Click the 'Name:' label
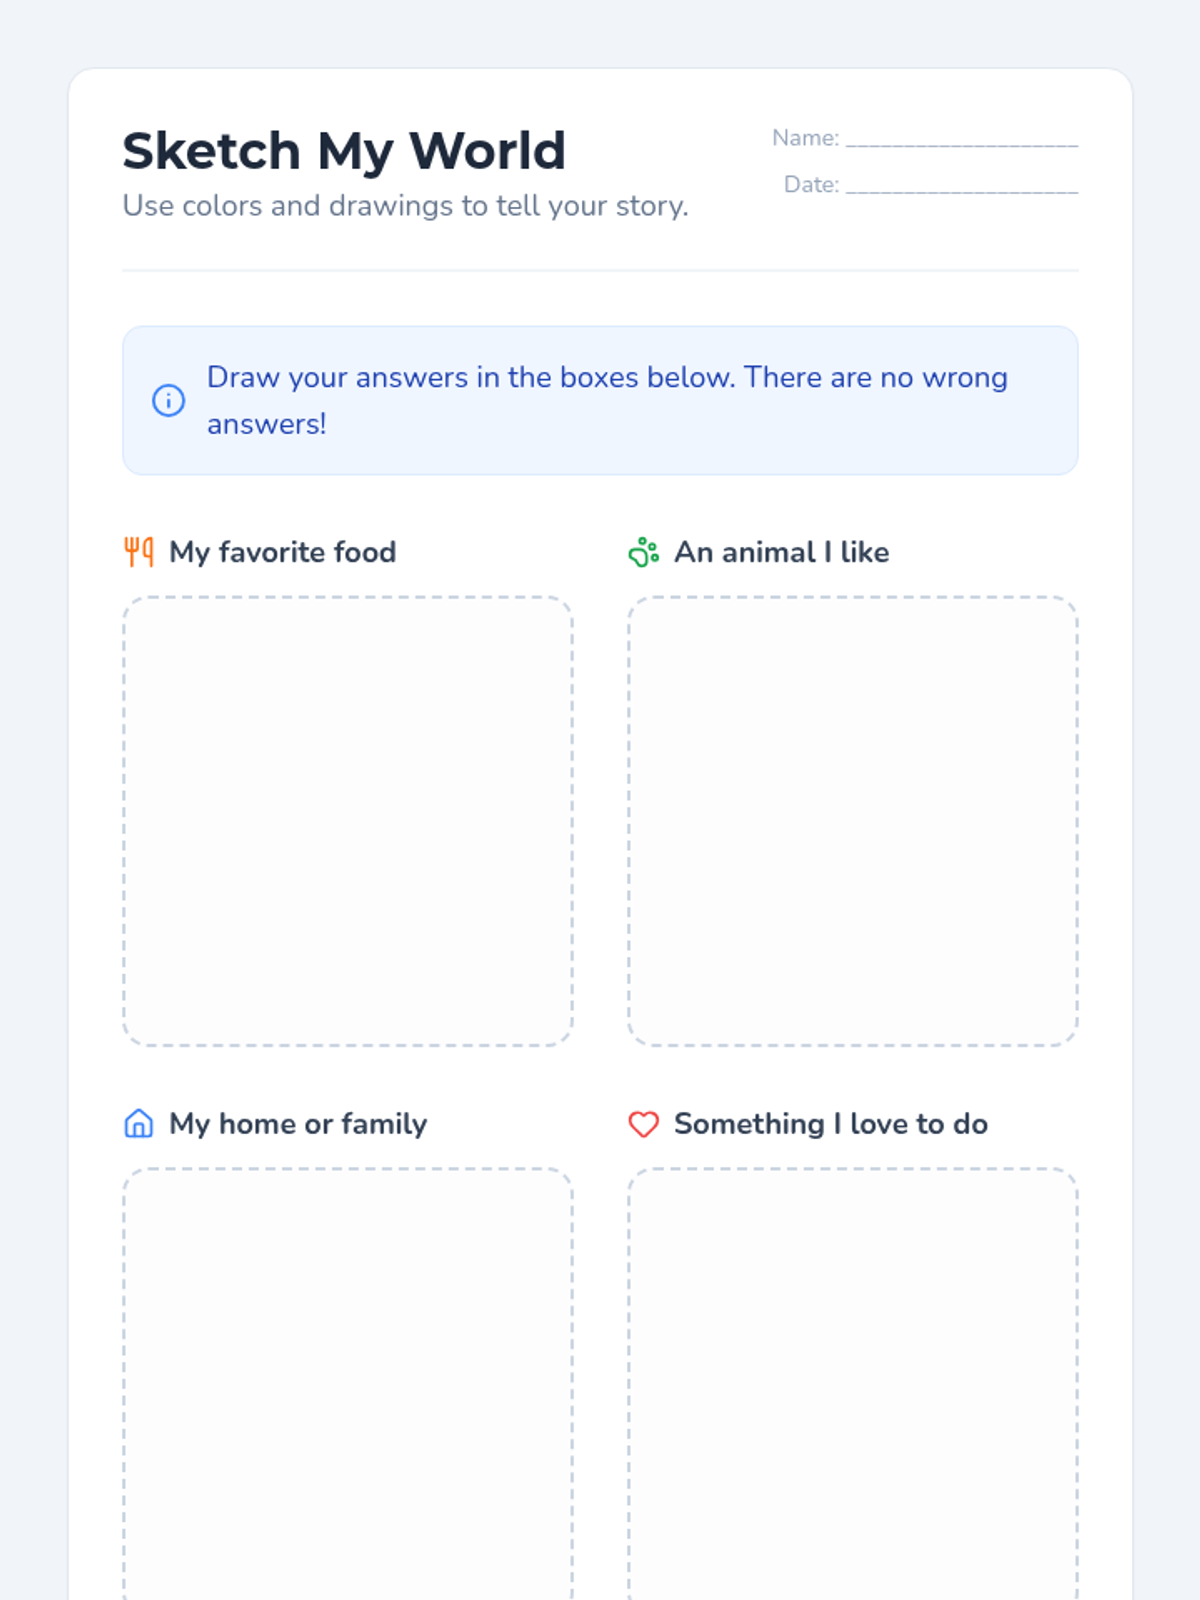Image resolution: width=1200 pixels, height=1600 pixels. (x=805, y=138)
